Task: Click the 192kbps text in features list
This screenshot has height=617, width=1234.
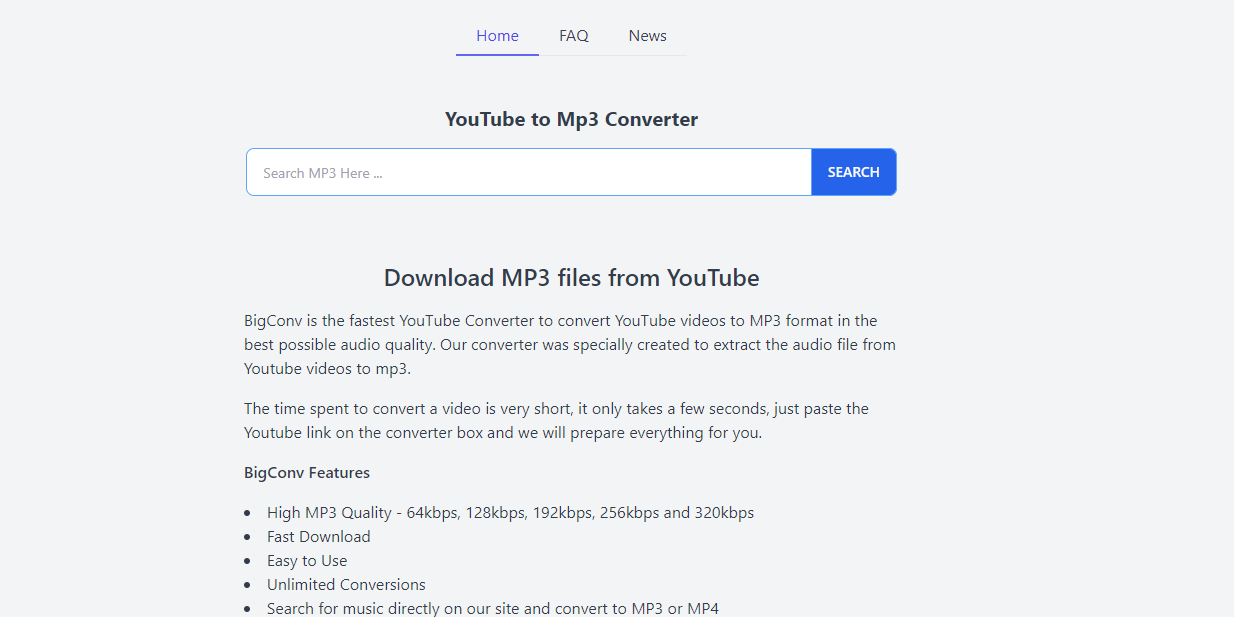Action: 564,513
